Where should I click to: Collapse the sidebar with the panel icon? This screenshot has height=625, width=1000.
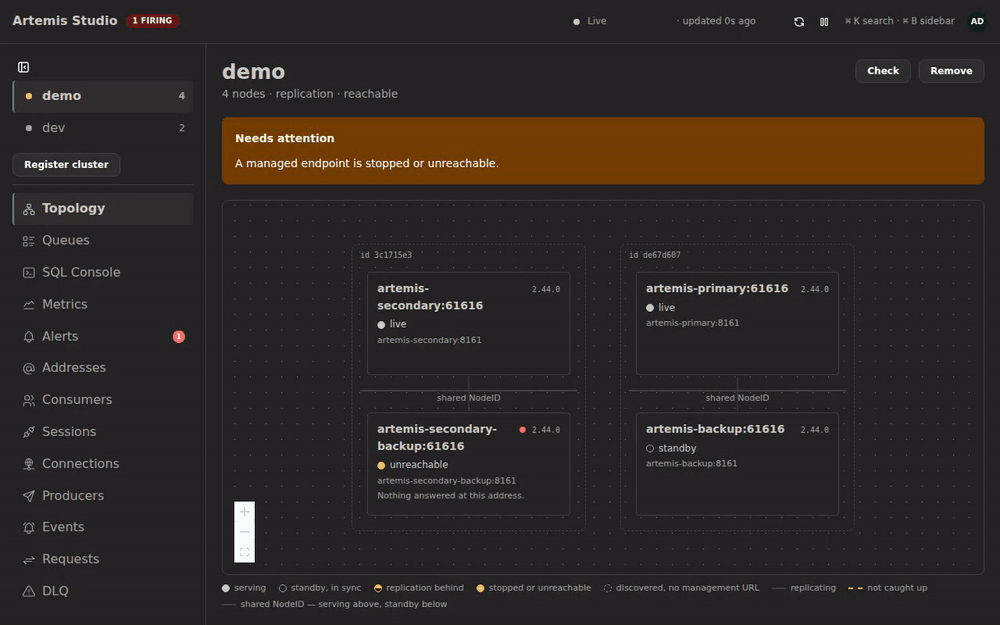tap(24, 67)
